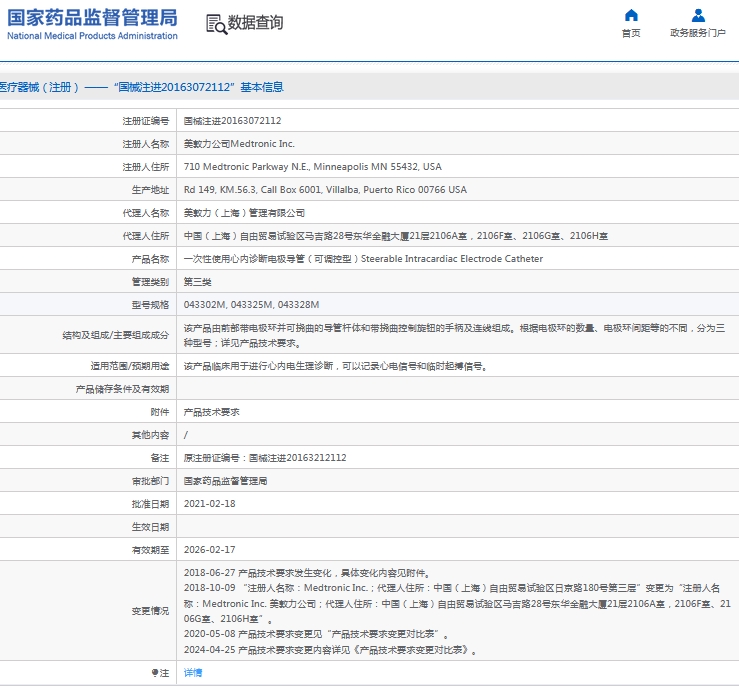Click the 数据查询 search document icon
The width and height of the screenshot is (739, 686).
pyautogui.click(x=216, y=24)
